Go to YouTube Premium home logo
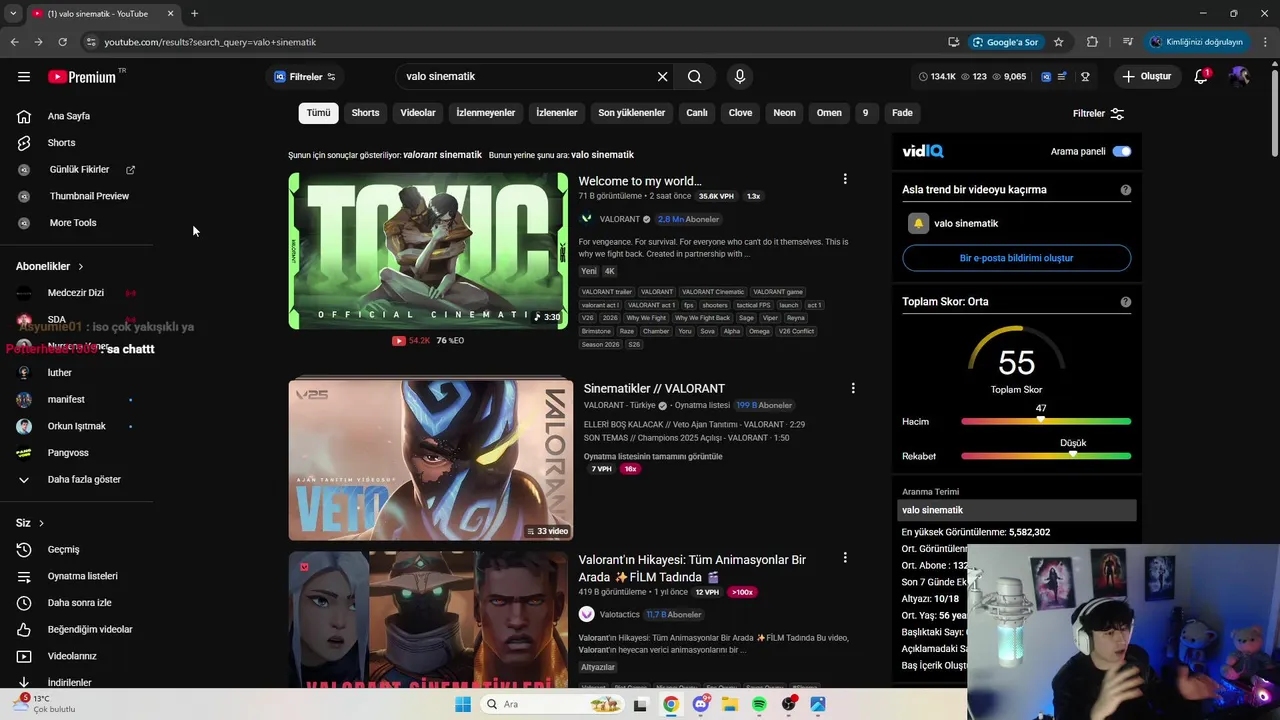 [82, 77]
